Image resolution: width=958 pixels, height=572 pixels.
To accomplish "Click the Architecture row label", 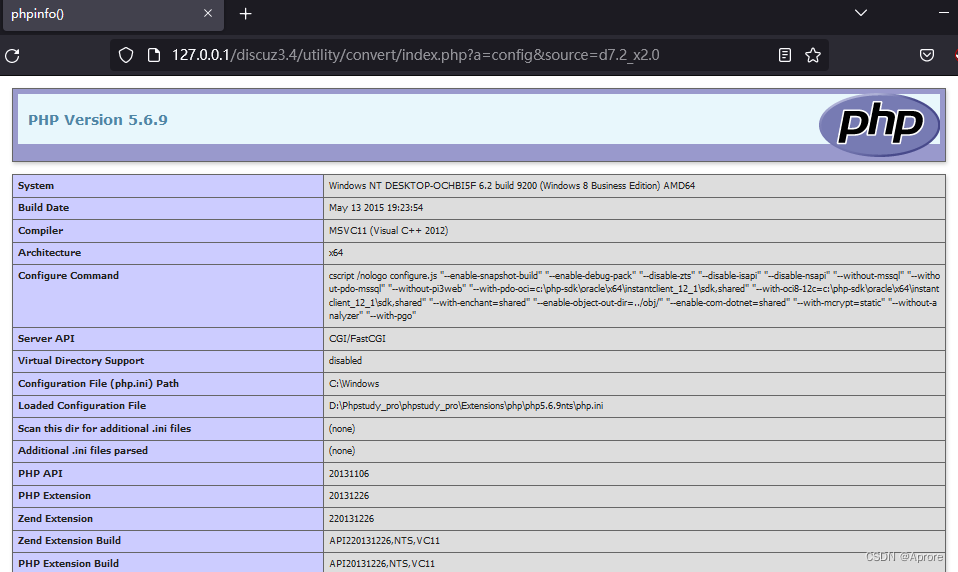I will coord(49,252).
